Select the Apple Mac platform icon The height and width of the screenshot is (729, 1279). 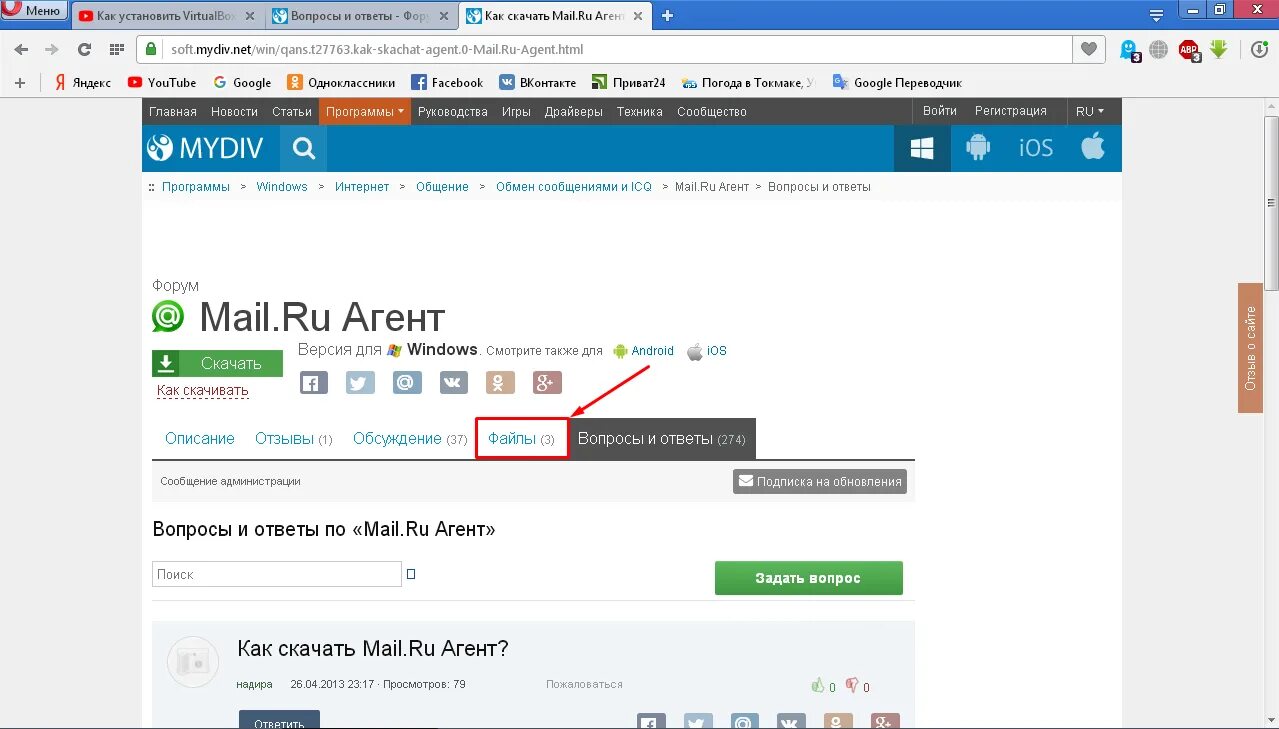(1093, 148)
